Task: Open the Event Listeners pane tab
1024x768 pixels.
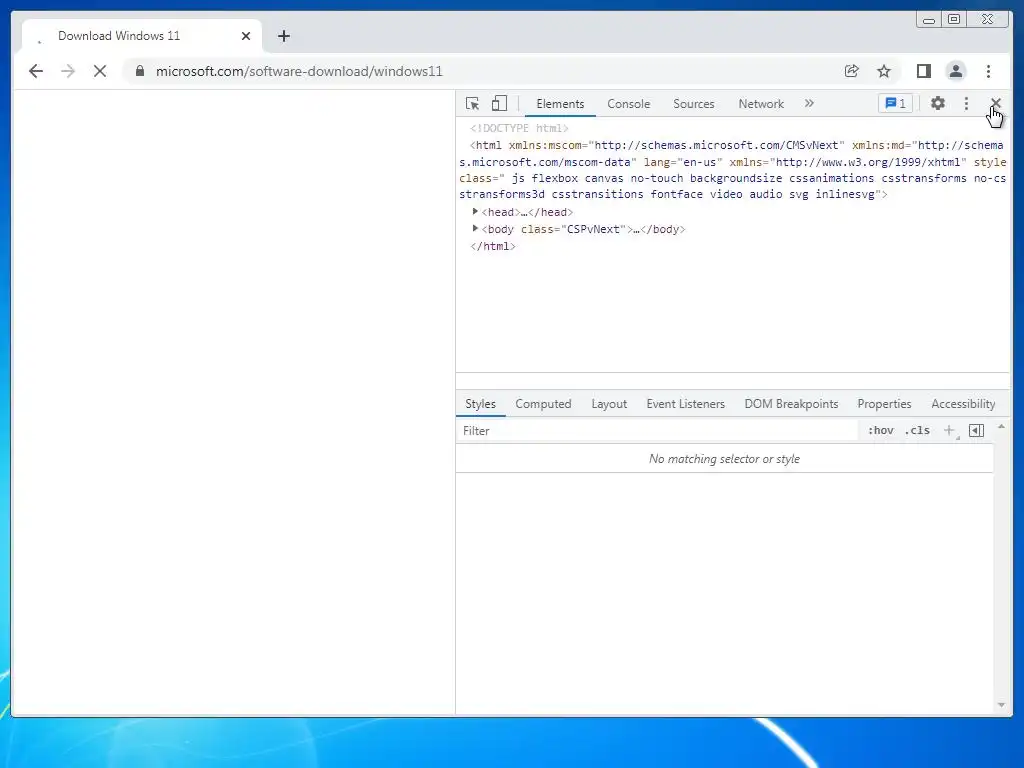Action: click(x=686, y=404)
